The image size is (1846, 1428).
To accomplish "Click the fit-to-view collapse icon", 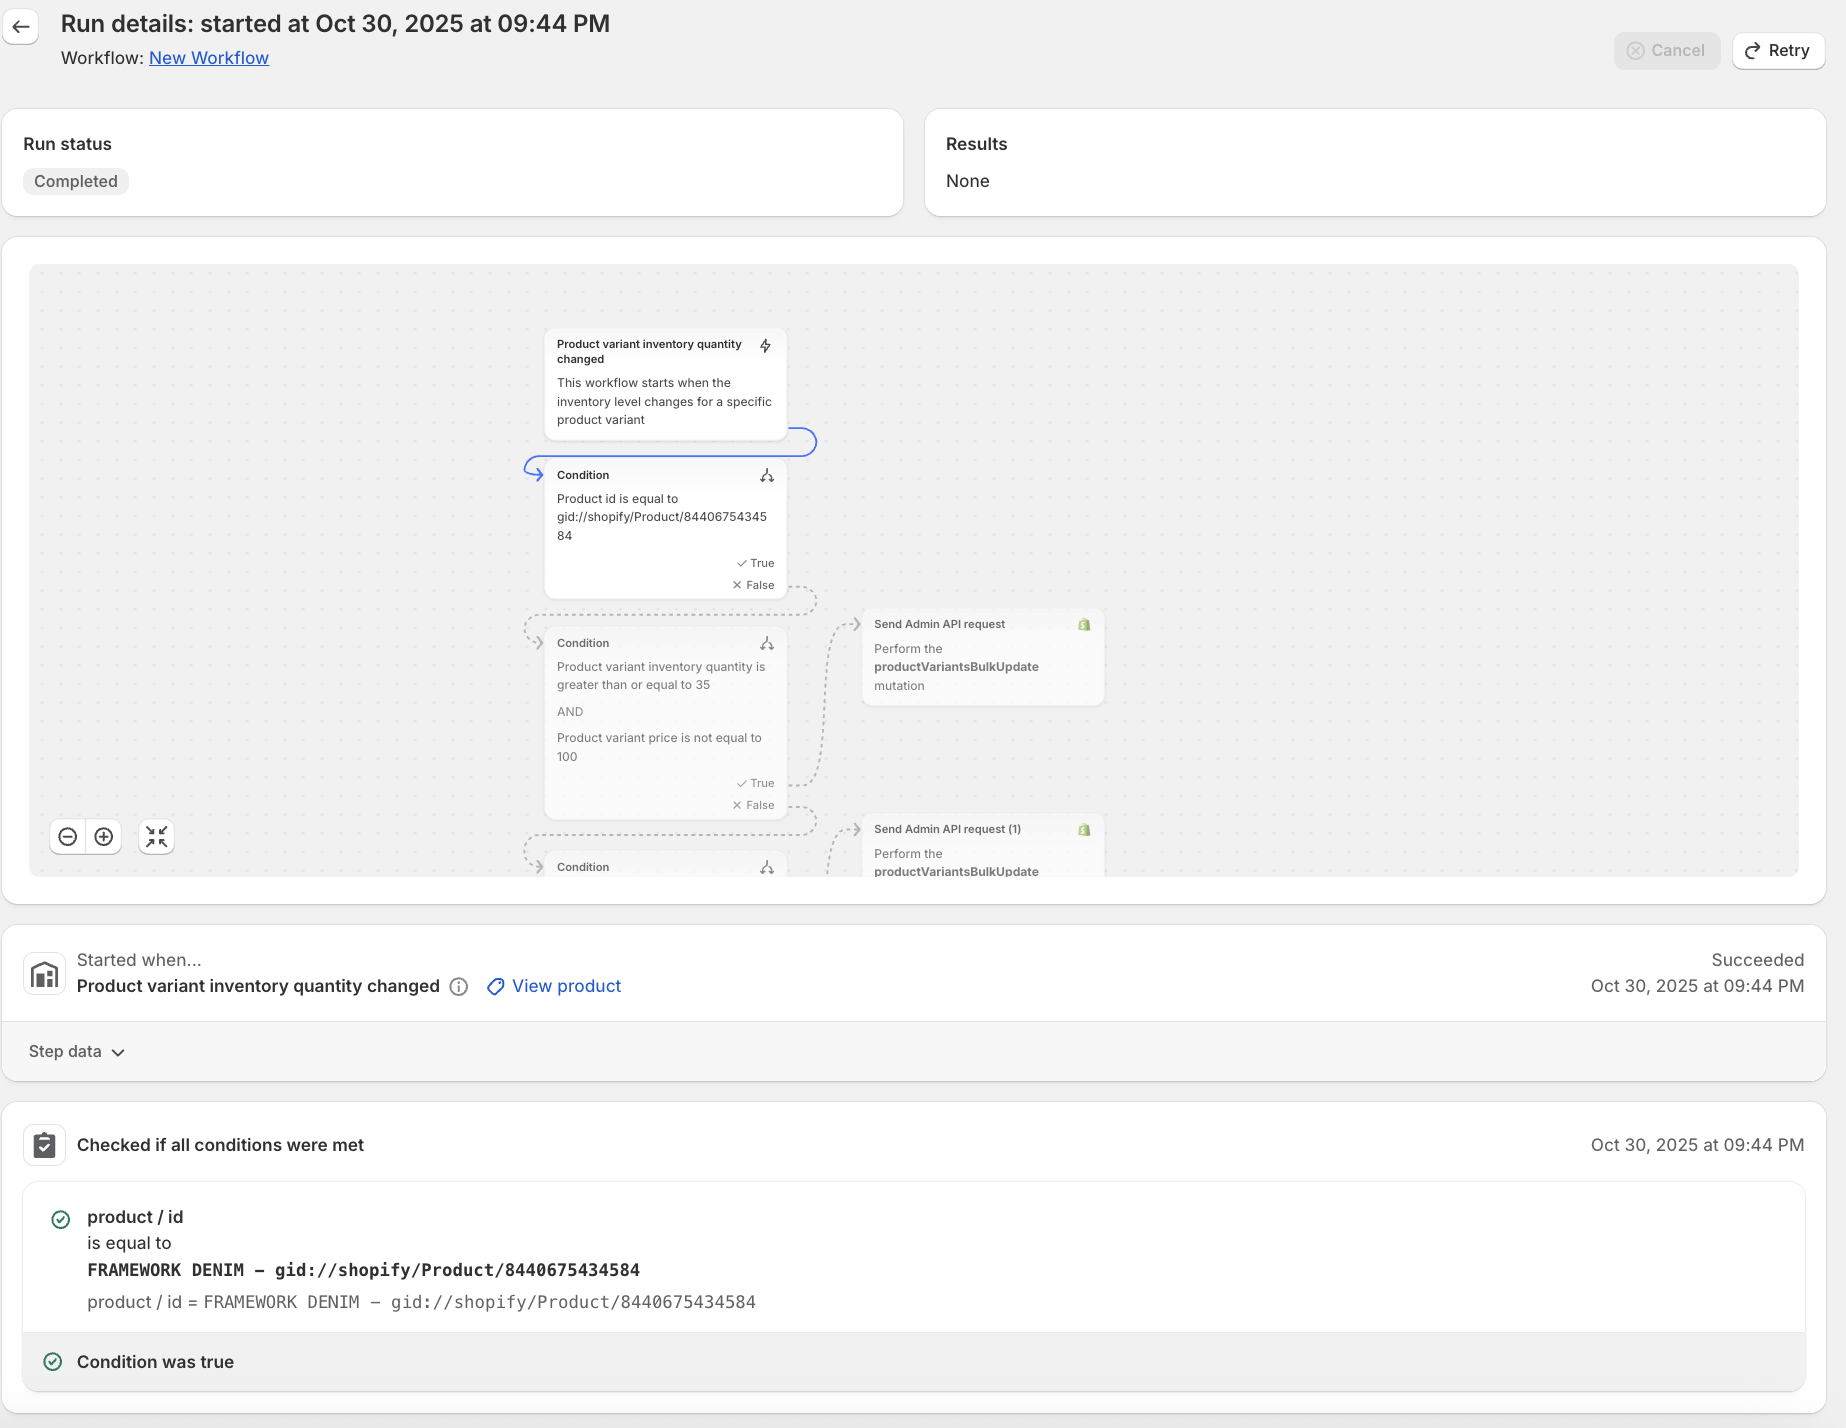I will pos(157,837).
